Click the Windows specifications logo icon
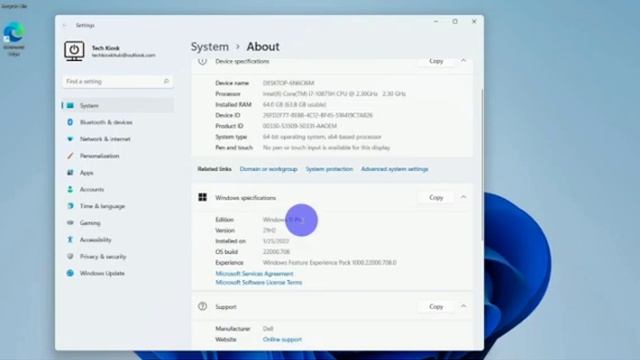This screenshot has width=640, height=360. pyautogui.click(x=202, y=198)
